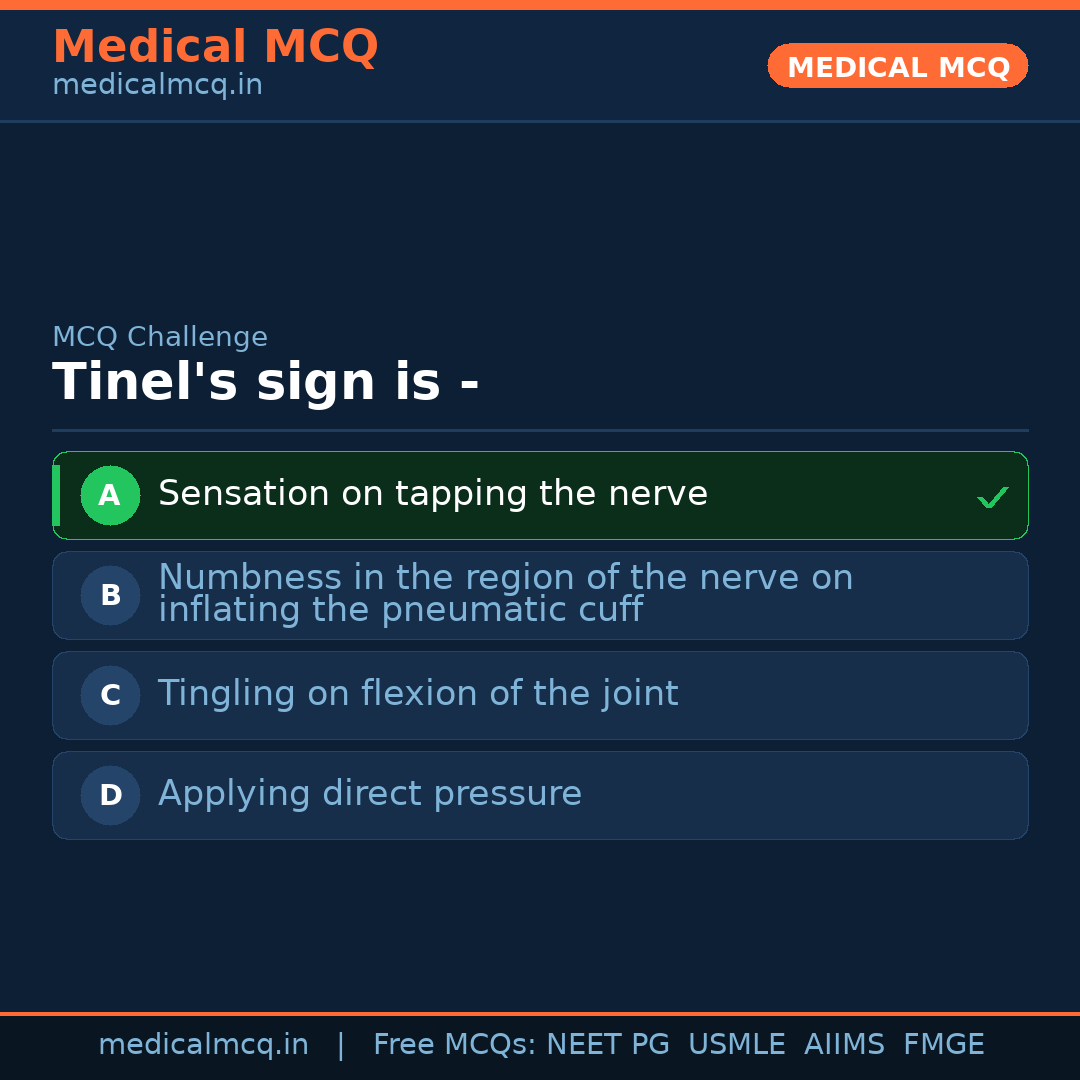Click the AIIMS footer label

844,1045
